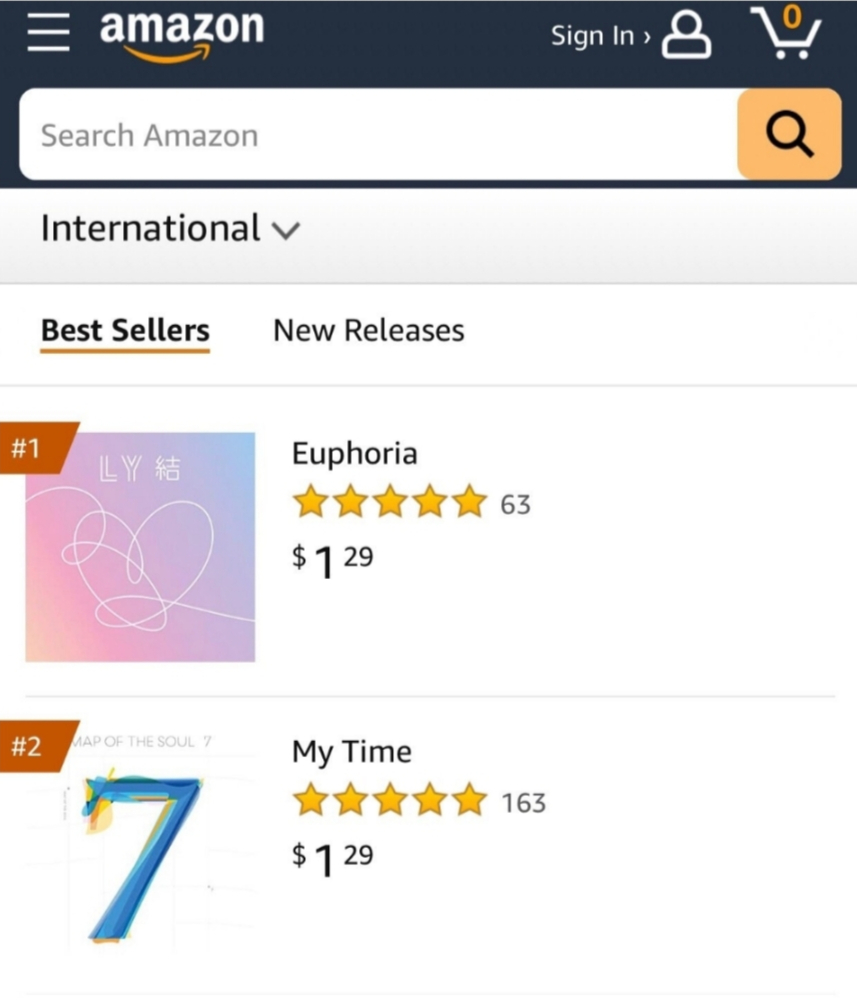Open the shopping cart
857x1008 pixels.
785,33
